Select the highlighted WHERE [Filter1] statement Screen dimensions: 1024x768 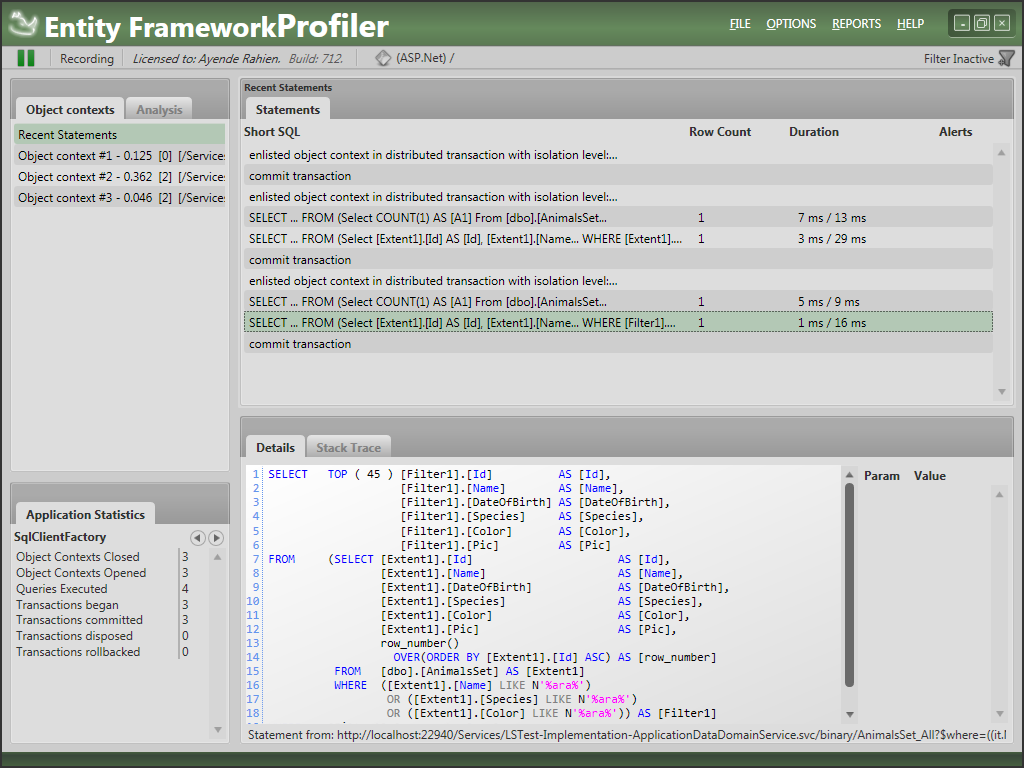click(x=618, y=323)
